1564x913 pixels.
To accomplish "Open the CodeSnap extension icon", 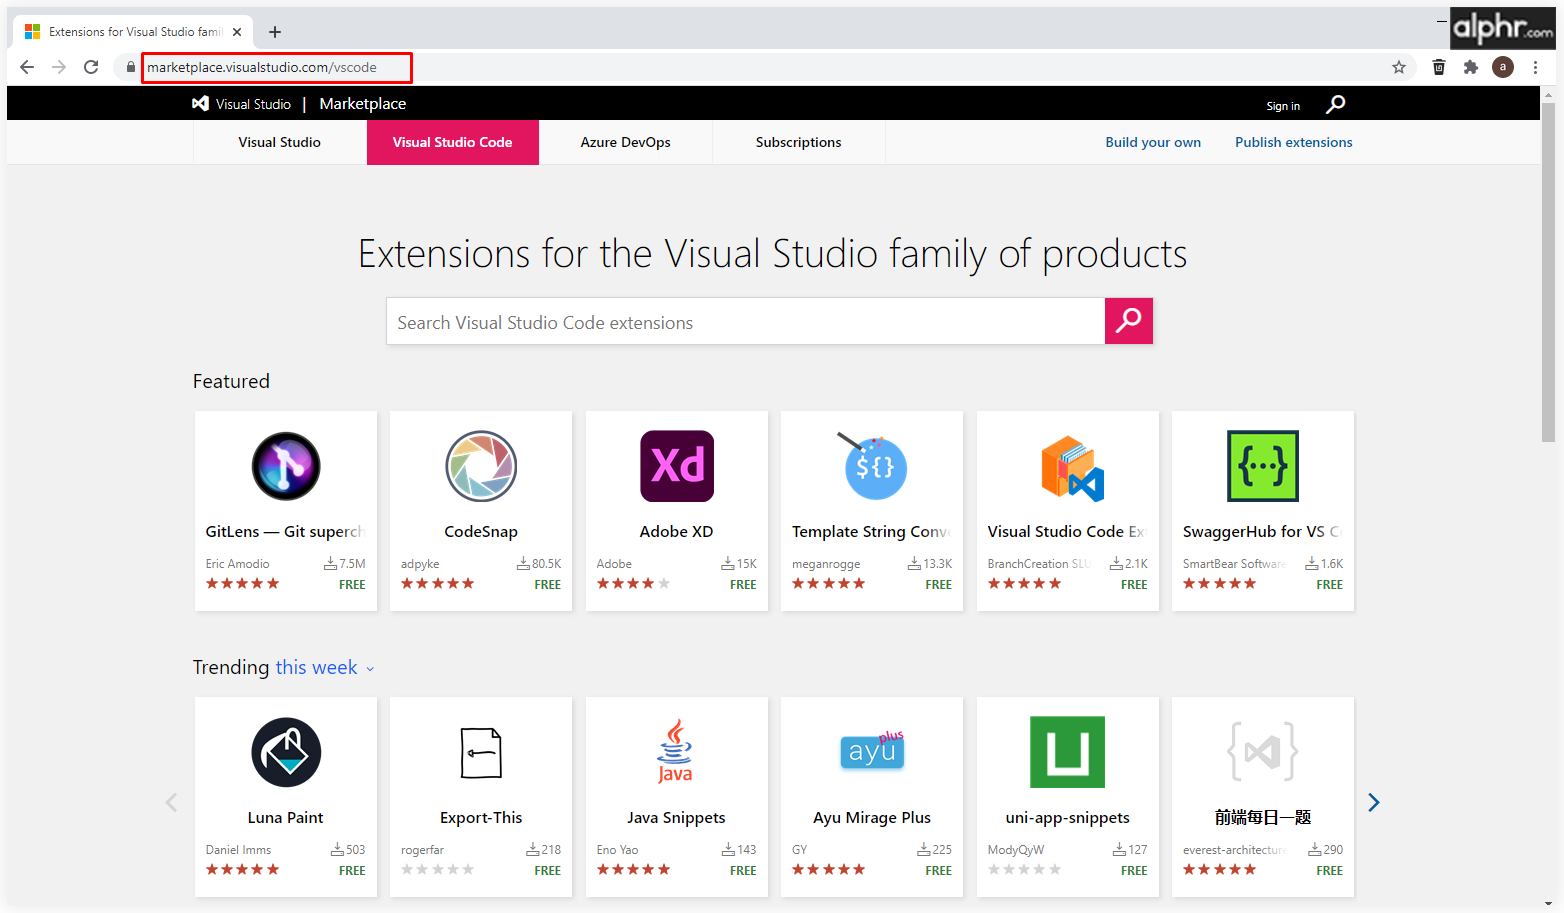I will [x=481, y=466].
